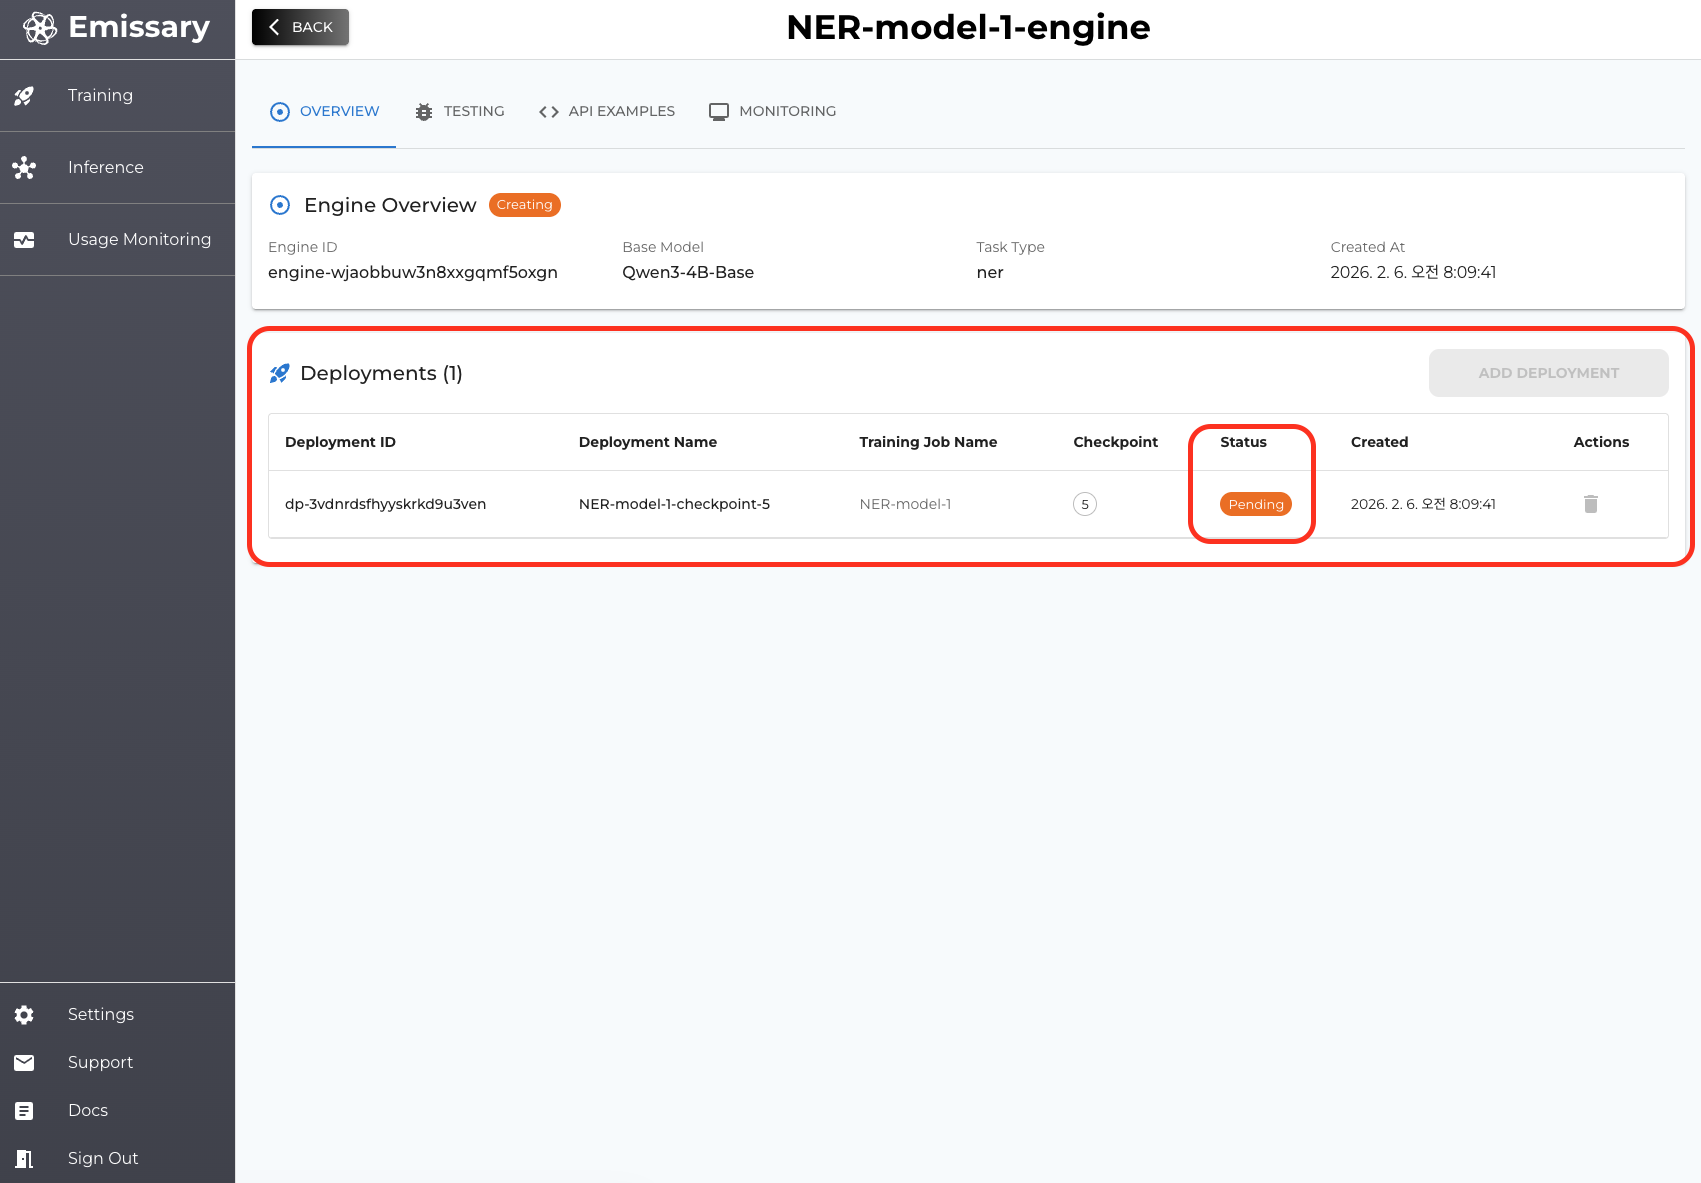Open the API Examples tab
The width and height of the screenshot is (1701, 1183).
tap(607, 111)
